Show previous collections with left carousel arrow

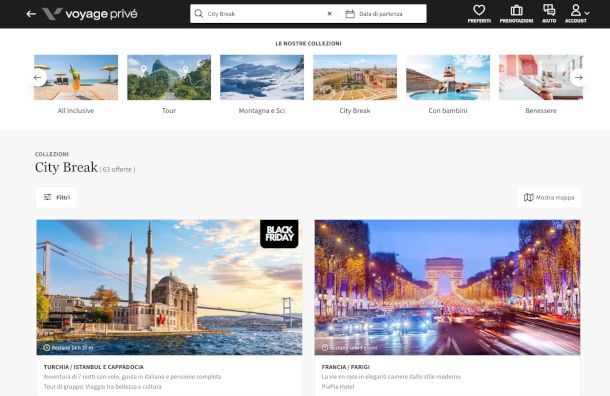click(38, 77)
